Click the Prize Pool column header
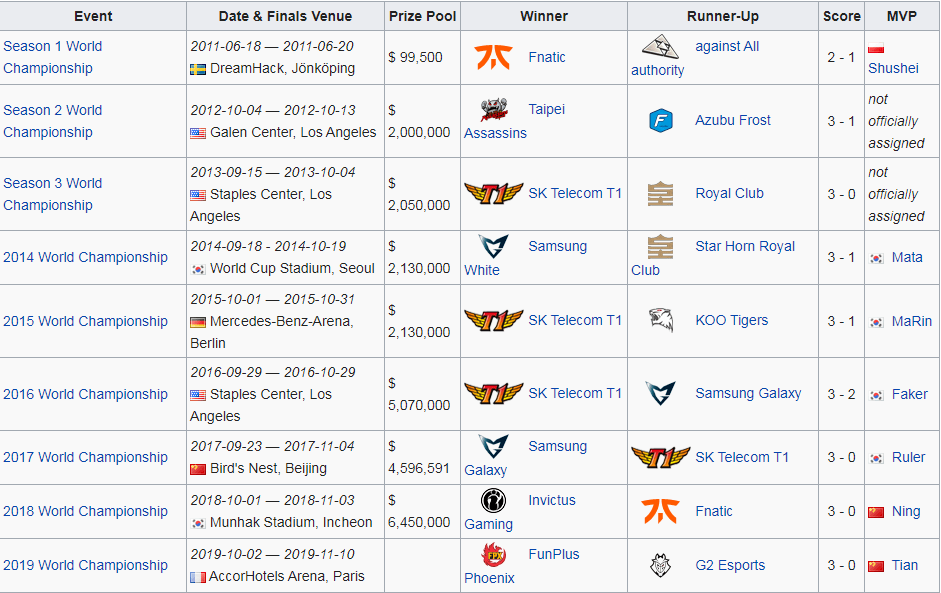This screenshot has width=941, height=593. [x=422, y=16]
